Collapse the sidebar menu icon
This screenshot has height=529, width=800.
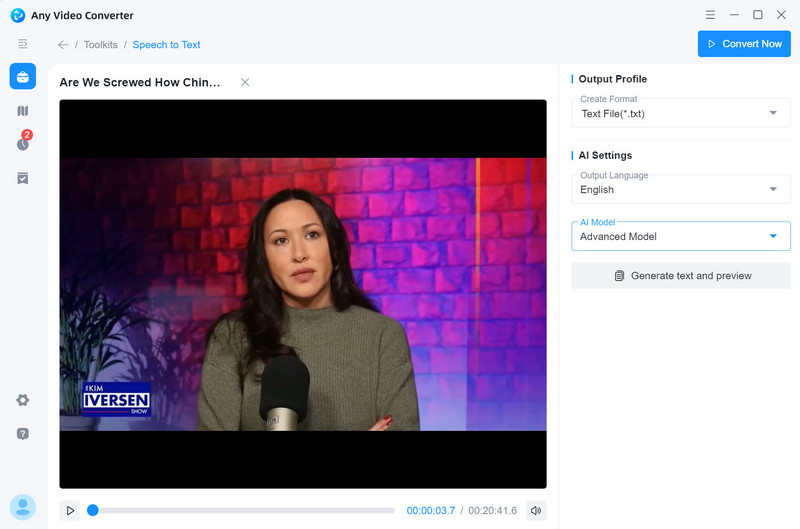point(22,44)
